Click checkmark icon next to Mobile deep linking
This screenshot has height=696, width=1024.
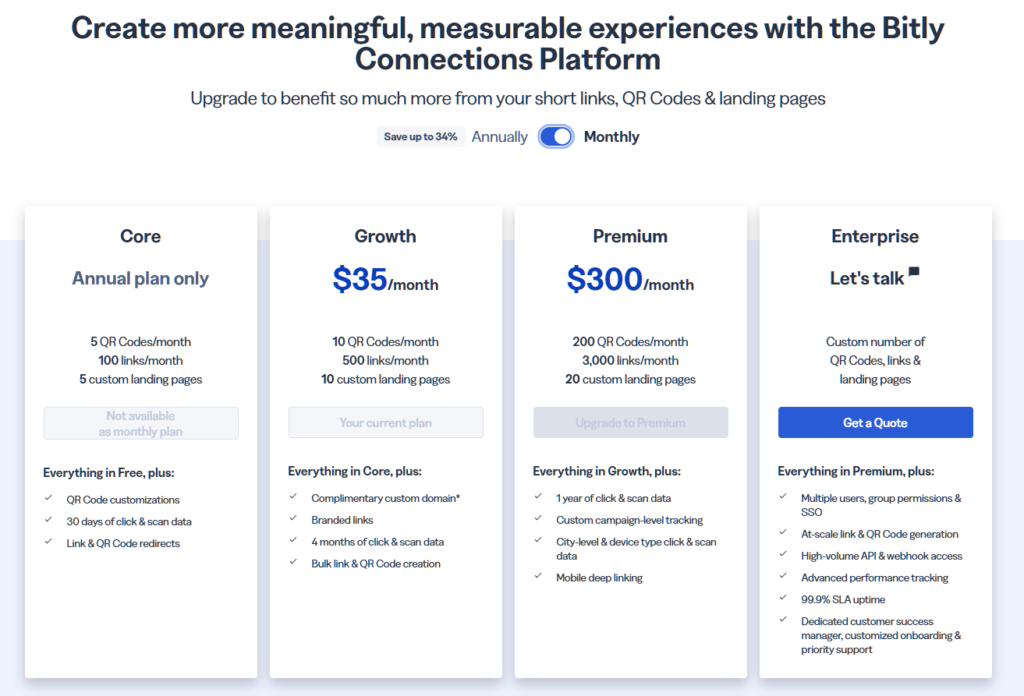pos(538,576)
